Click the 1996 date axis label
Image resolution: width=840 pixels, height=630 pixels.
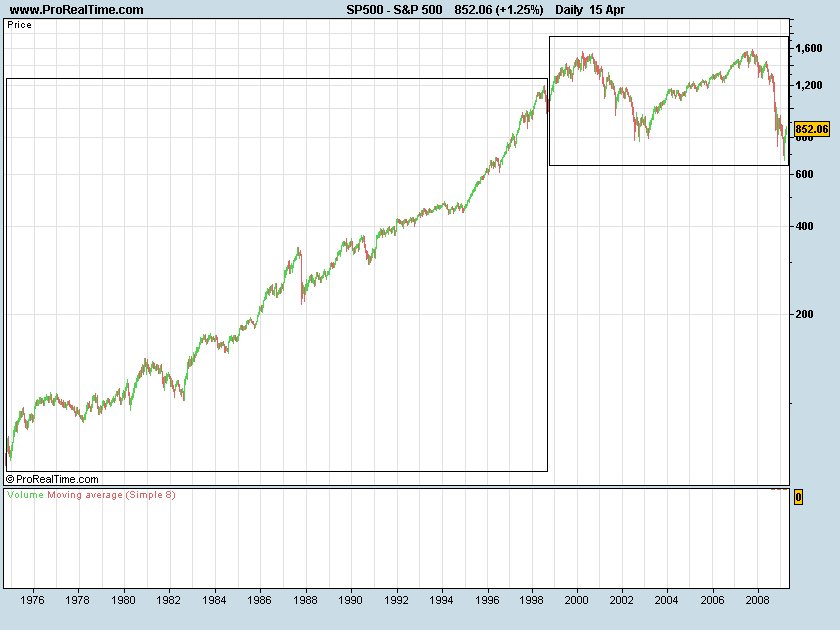pyautogui.click(x=486, y=599)
